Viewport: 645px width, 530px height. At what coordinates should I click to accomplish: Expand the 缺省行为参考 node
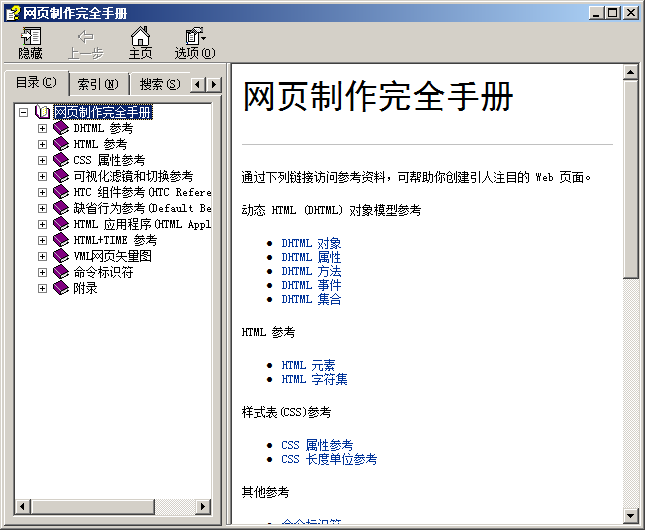[x=42, y=209]
